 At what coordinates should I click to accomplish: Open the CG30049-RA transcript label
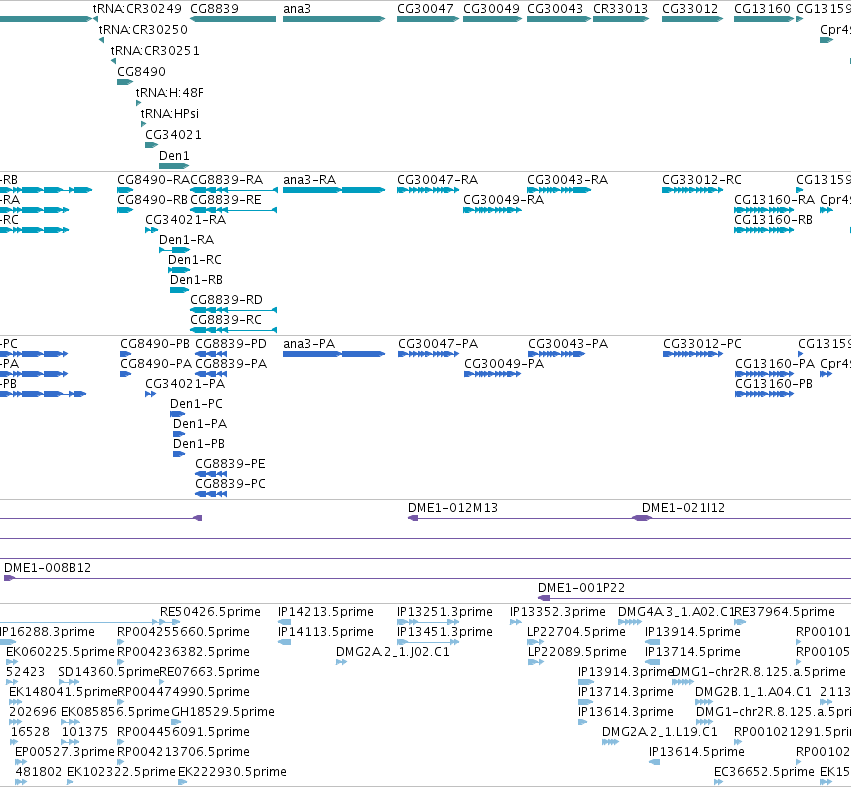pos(504,200)
